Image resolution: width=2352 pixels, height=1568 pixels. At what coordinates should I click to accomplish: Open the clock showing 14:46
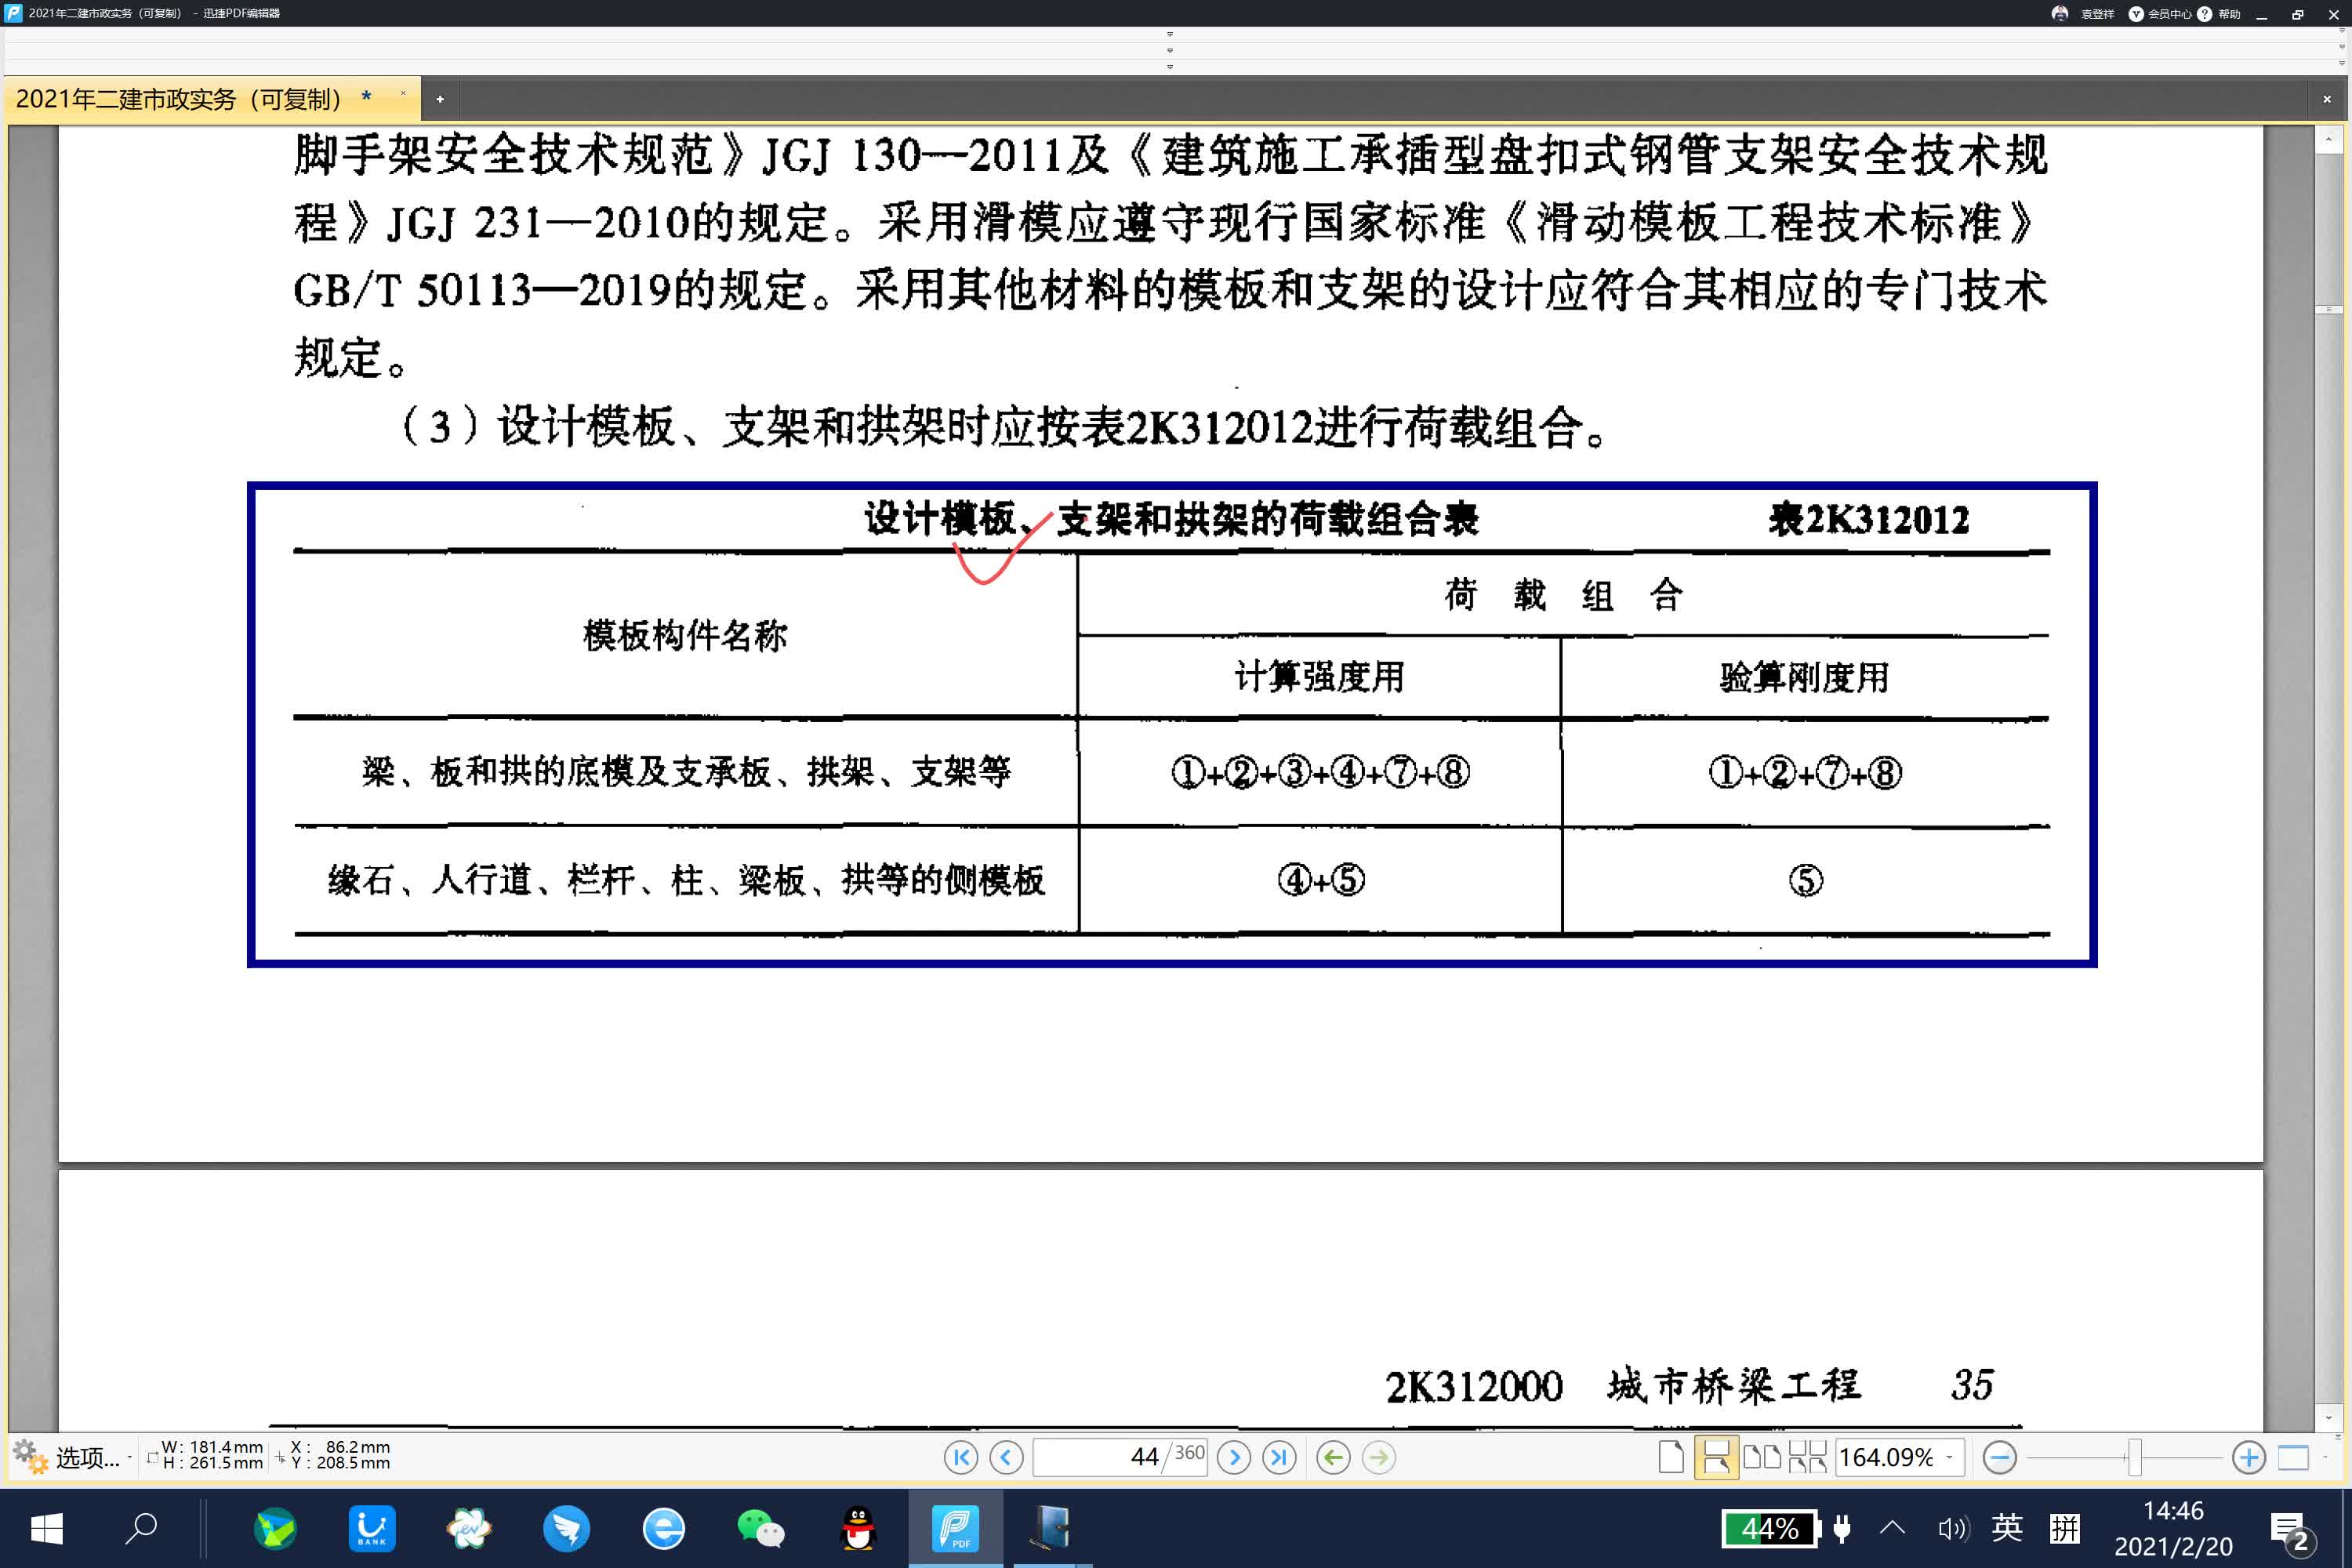(2173, 1528)
